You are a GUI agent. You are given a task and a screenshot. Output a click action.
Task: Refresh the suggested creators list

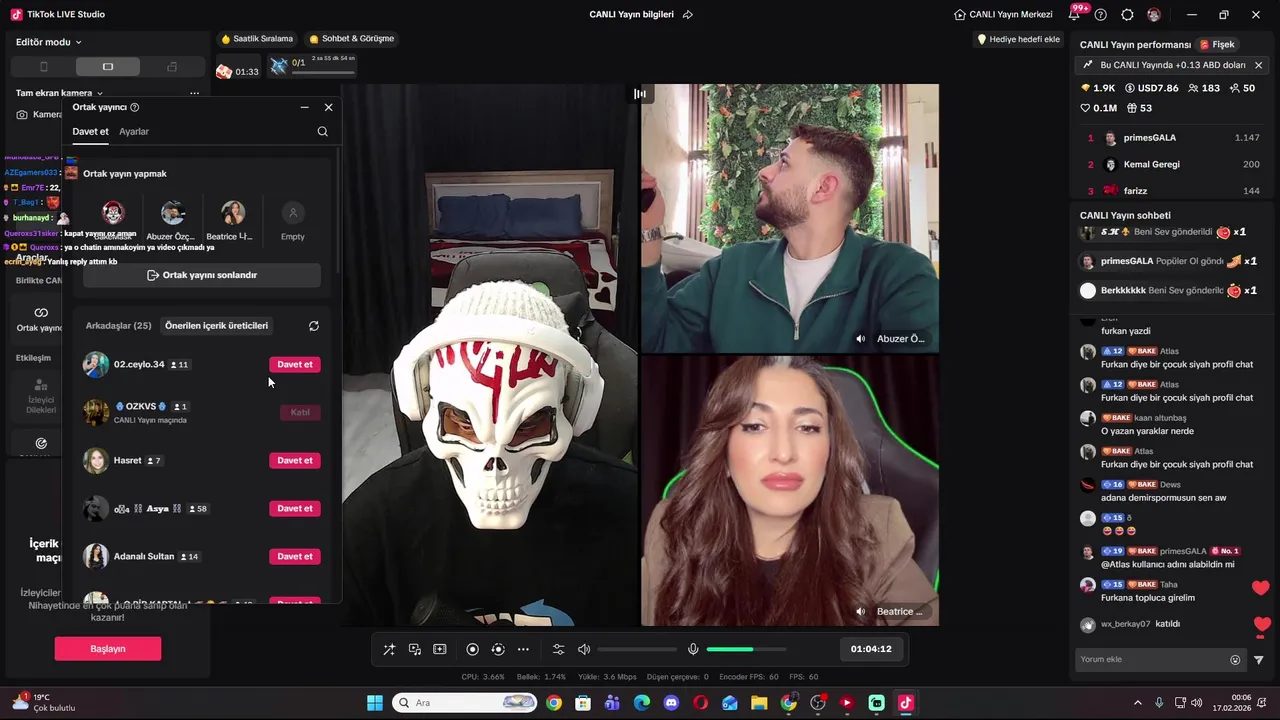314,326
